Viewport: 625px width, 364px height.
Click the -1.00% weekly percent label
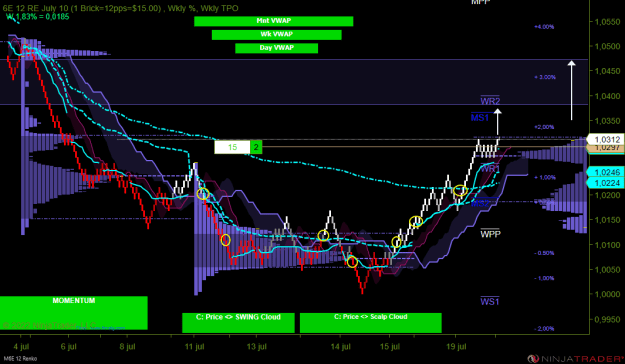point(544,278)
